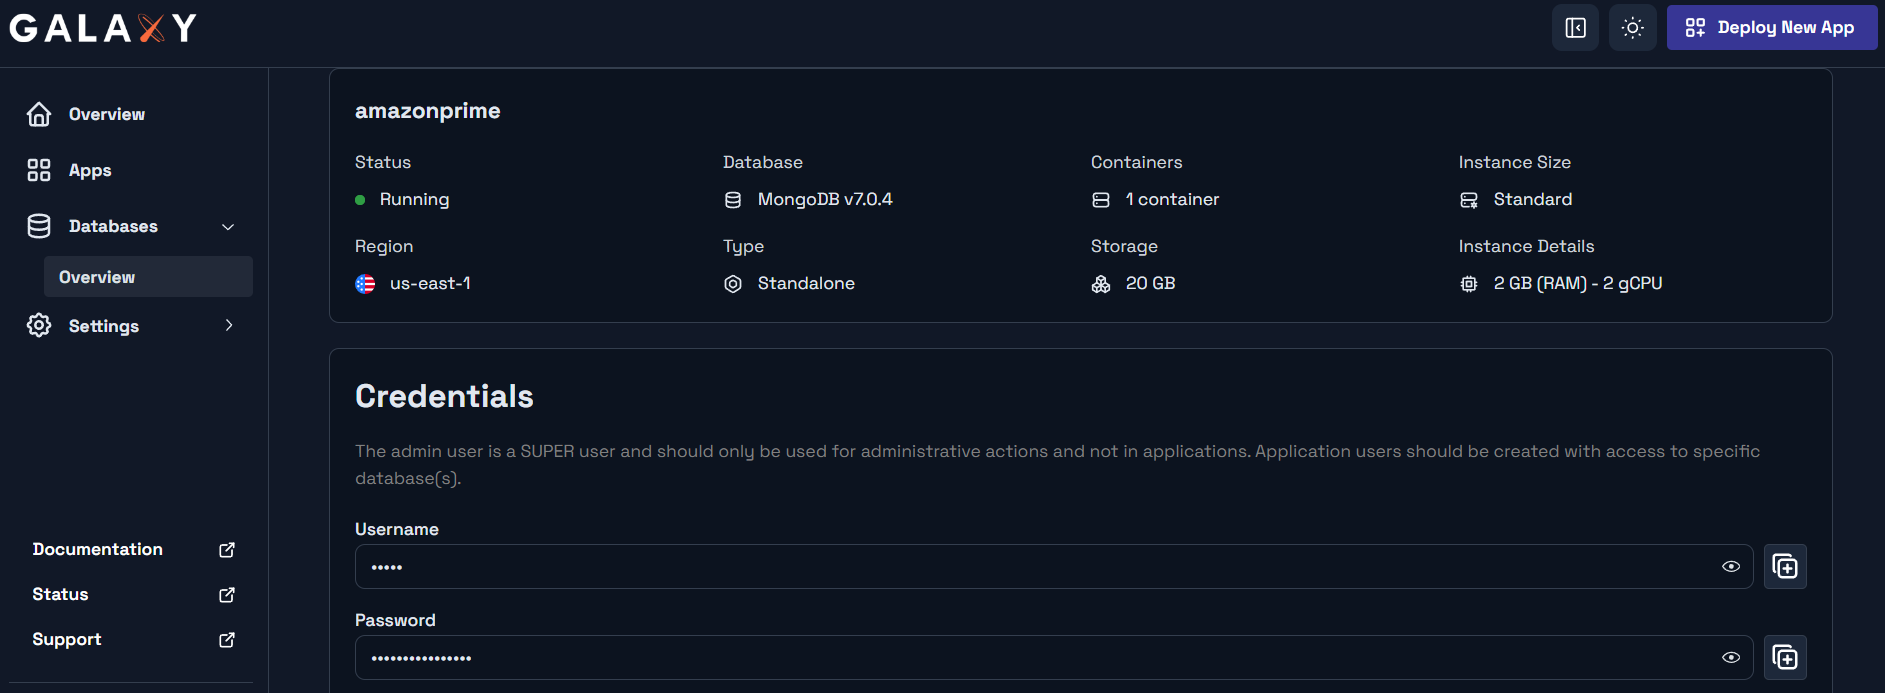Click the Instance Size icon
This screenshot has height=693, width=1885.
click(x=1469, y=200)
